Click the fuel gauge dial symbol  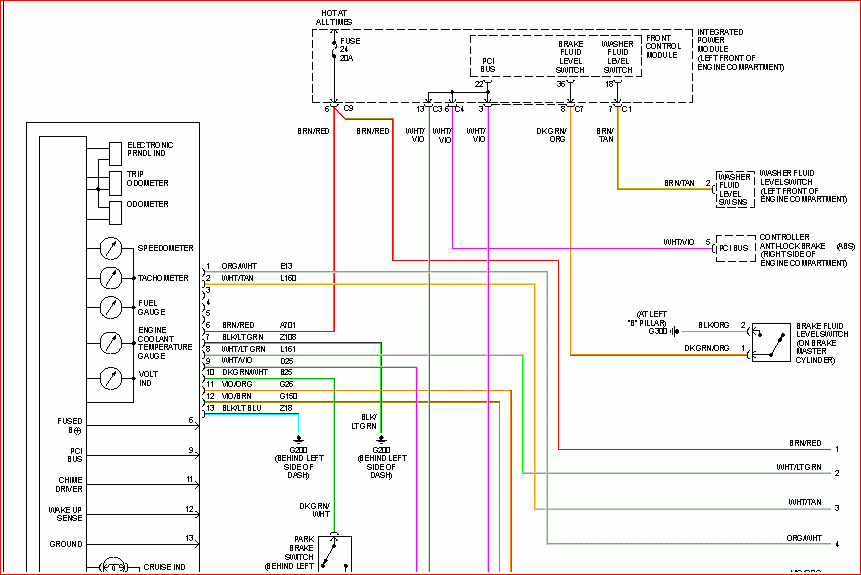click(111, 307)
